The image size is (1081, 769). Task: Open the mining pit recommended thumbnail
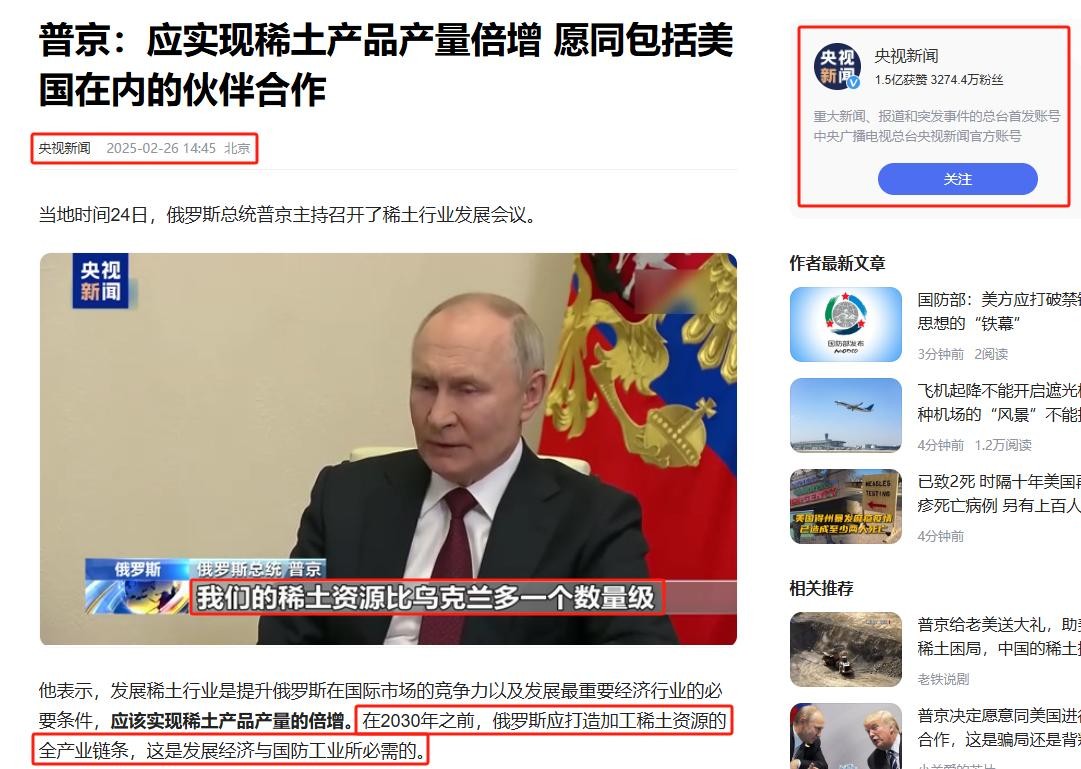[846, 649]
